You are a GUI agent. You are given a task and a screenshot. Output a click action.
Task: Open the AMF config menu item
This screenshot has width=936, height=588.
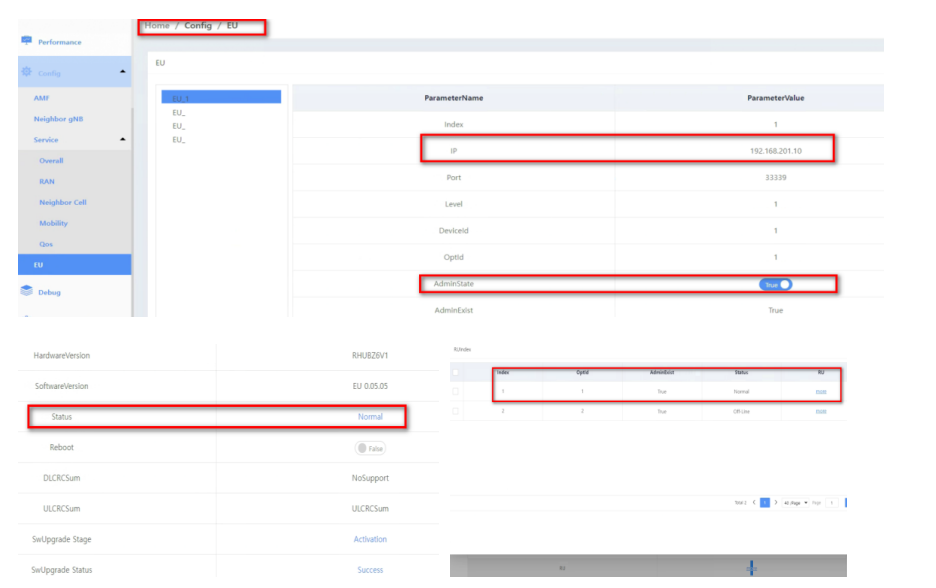pyautogui.click(x=41, y=98)
